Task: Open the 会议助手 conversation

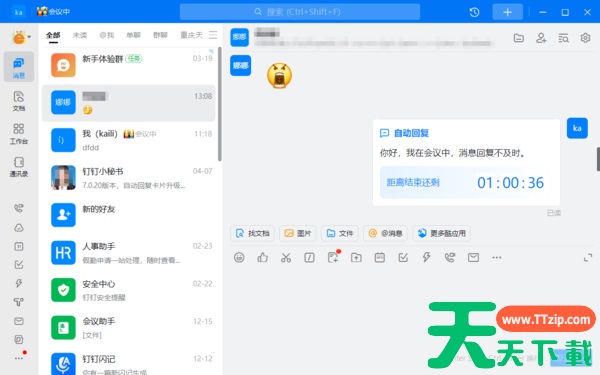Action: click(x=129, y=328)
